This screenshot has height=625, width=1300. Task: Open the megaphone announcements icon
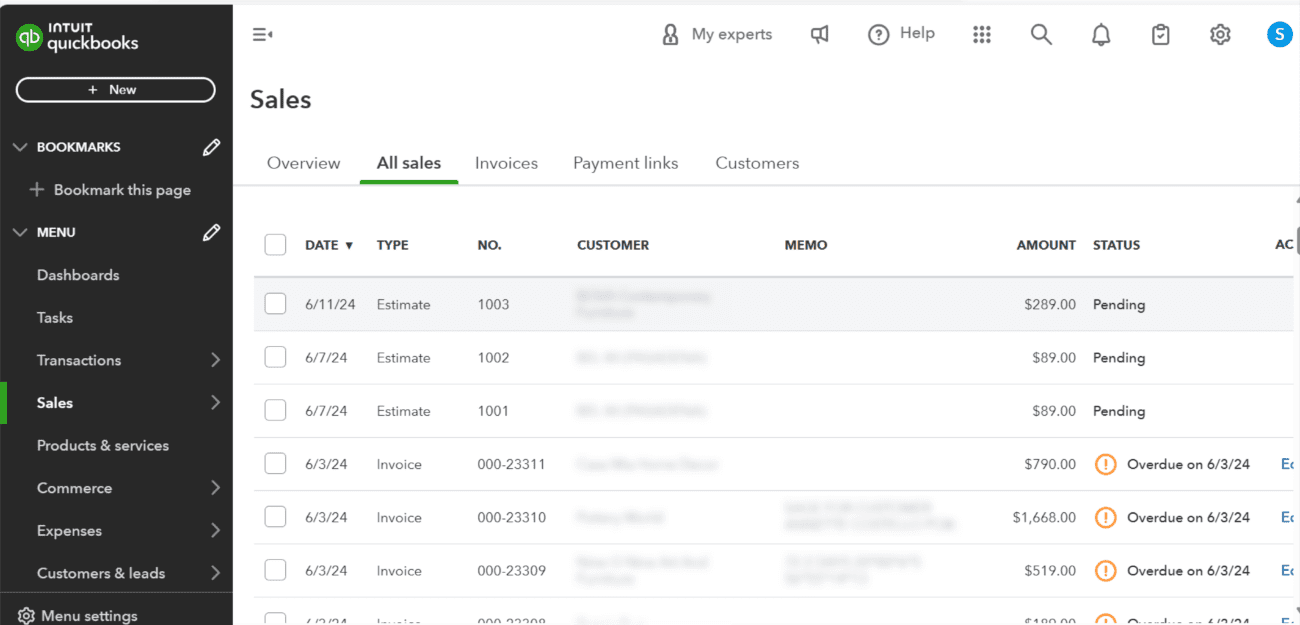point(820,35)
